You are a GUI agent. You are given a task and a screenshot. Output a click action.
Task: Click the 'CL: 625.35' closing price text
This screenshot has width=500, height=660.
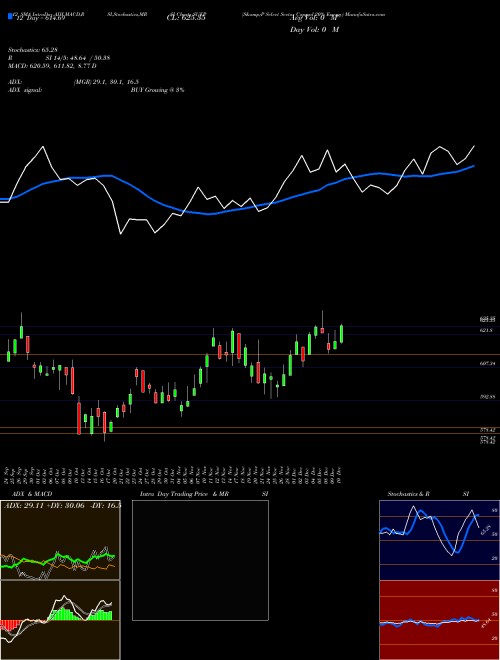point(186,19)
